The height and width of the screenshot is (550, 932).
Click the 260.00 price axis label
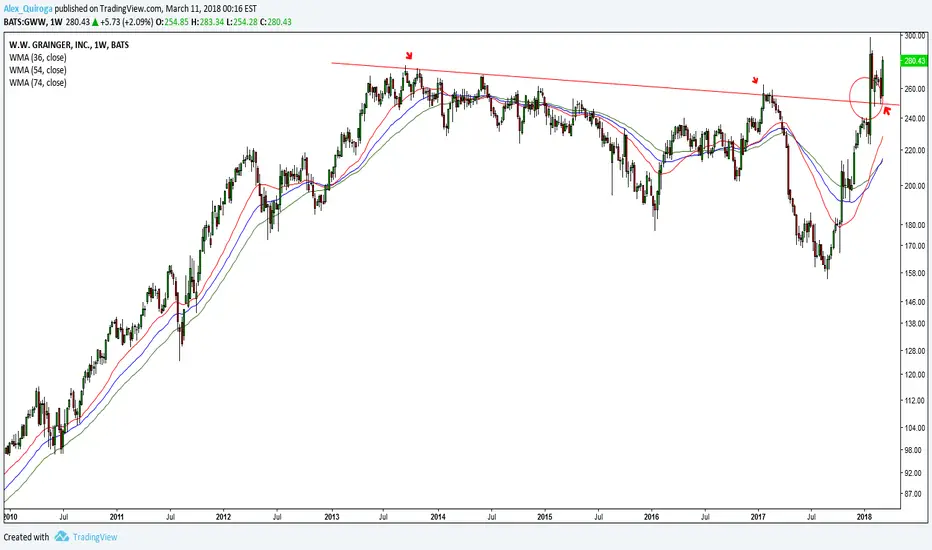tap(915, 89)
